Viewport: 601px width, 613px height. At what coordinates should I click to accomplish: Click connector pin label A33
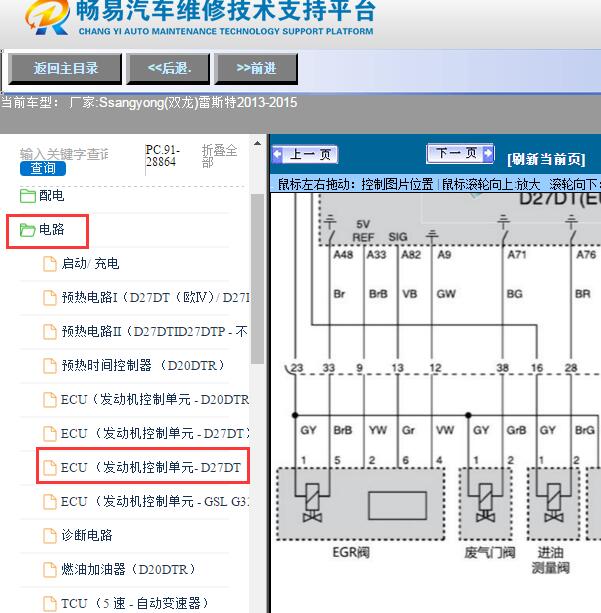click(x=376, y=255)
